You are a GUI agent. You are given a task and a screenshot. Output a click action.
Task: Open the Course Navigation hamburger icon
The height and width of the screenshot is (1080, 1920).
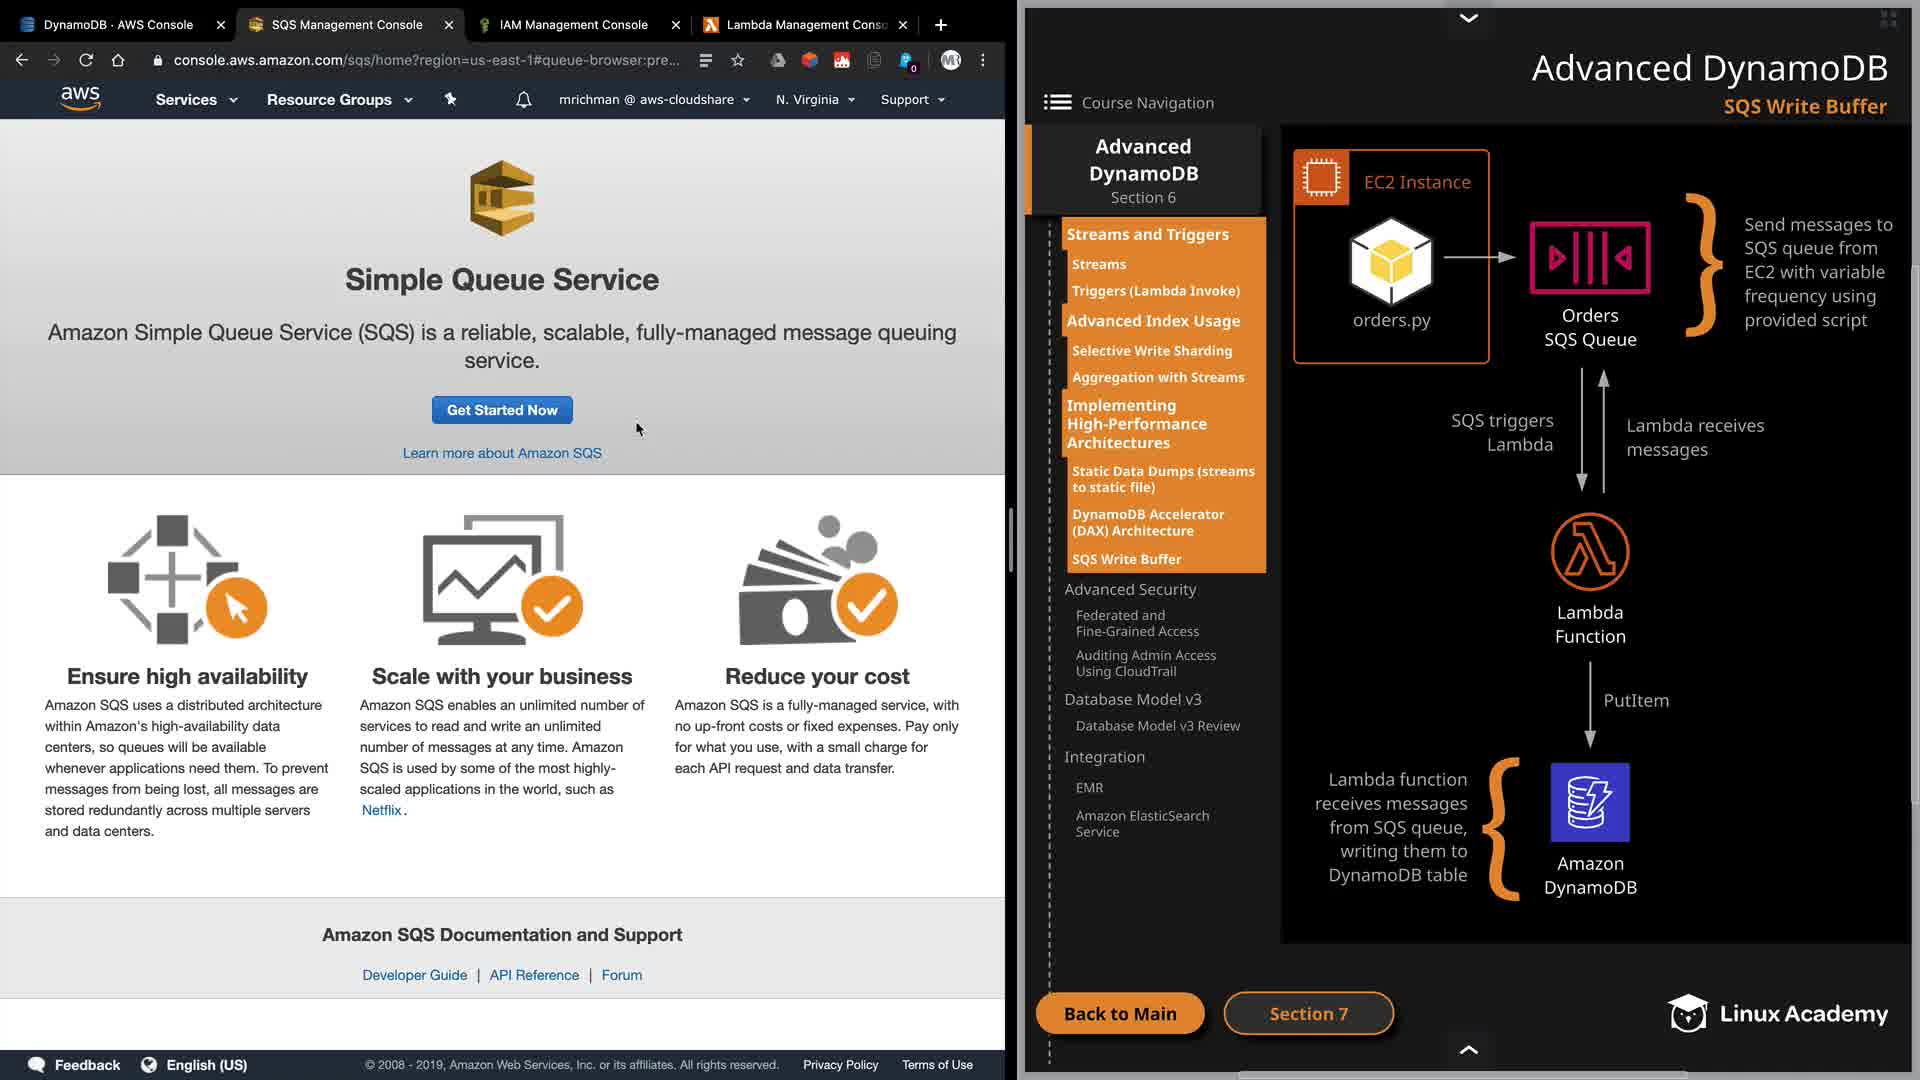(x=1057, y=102)
